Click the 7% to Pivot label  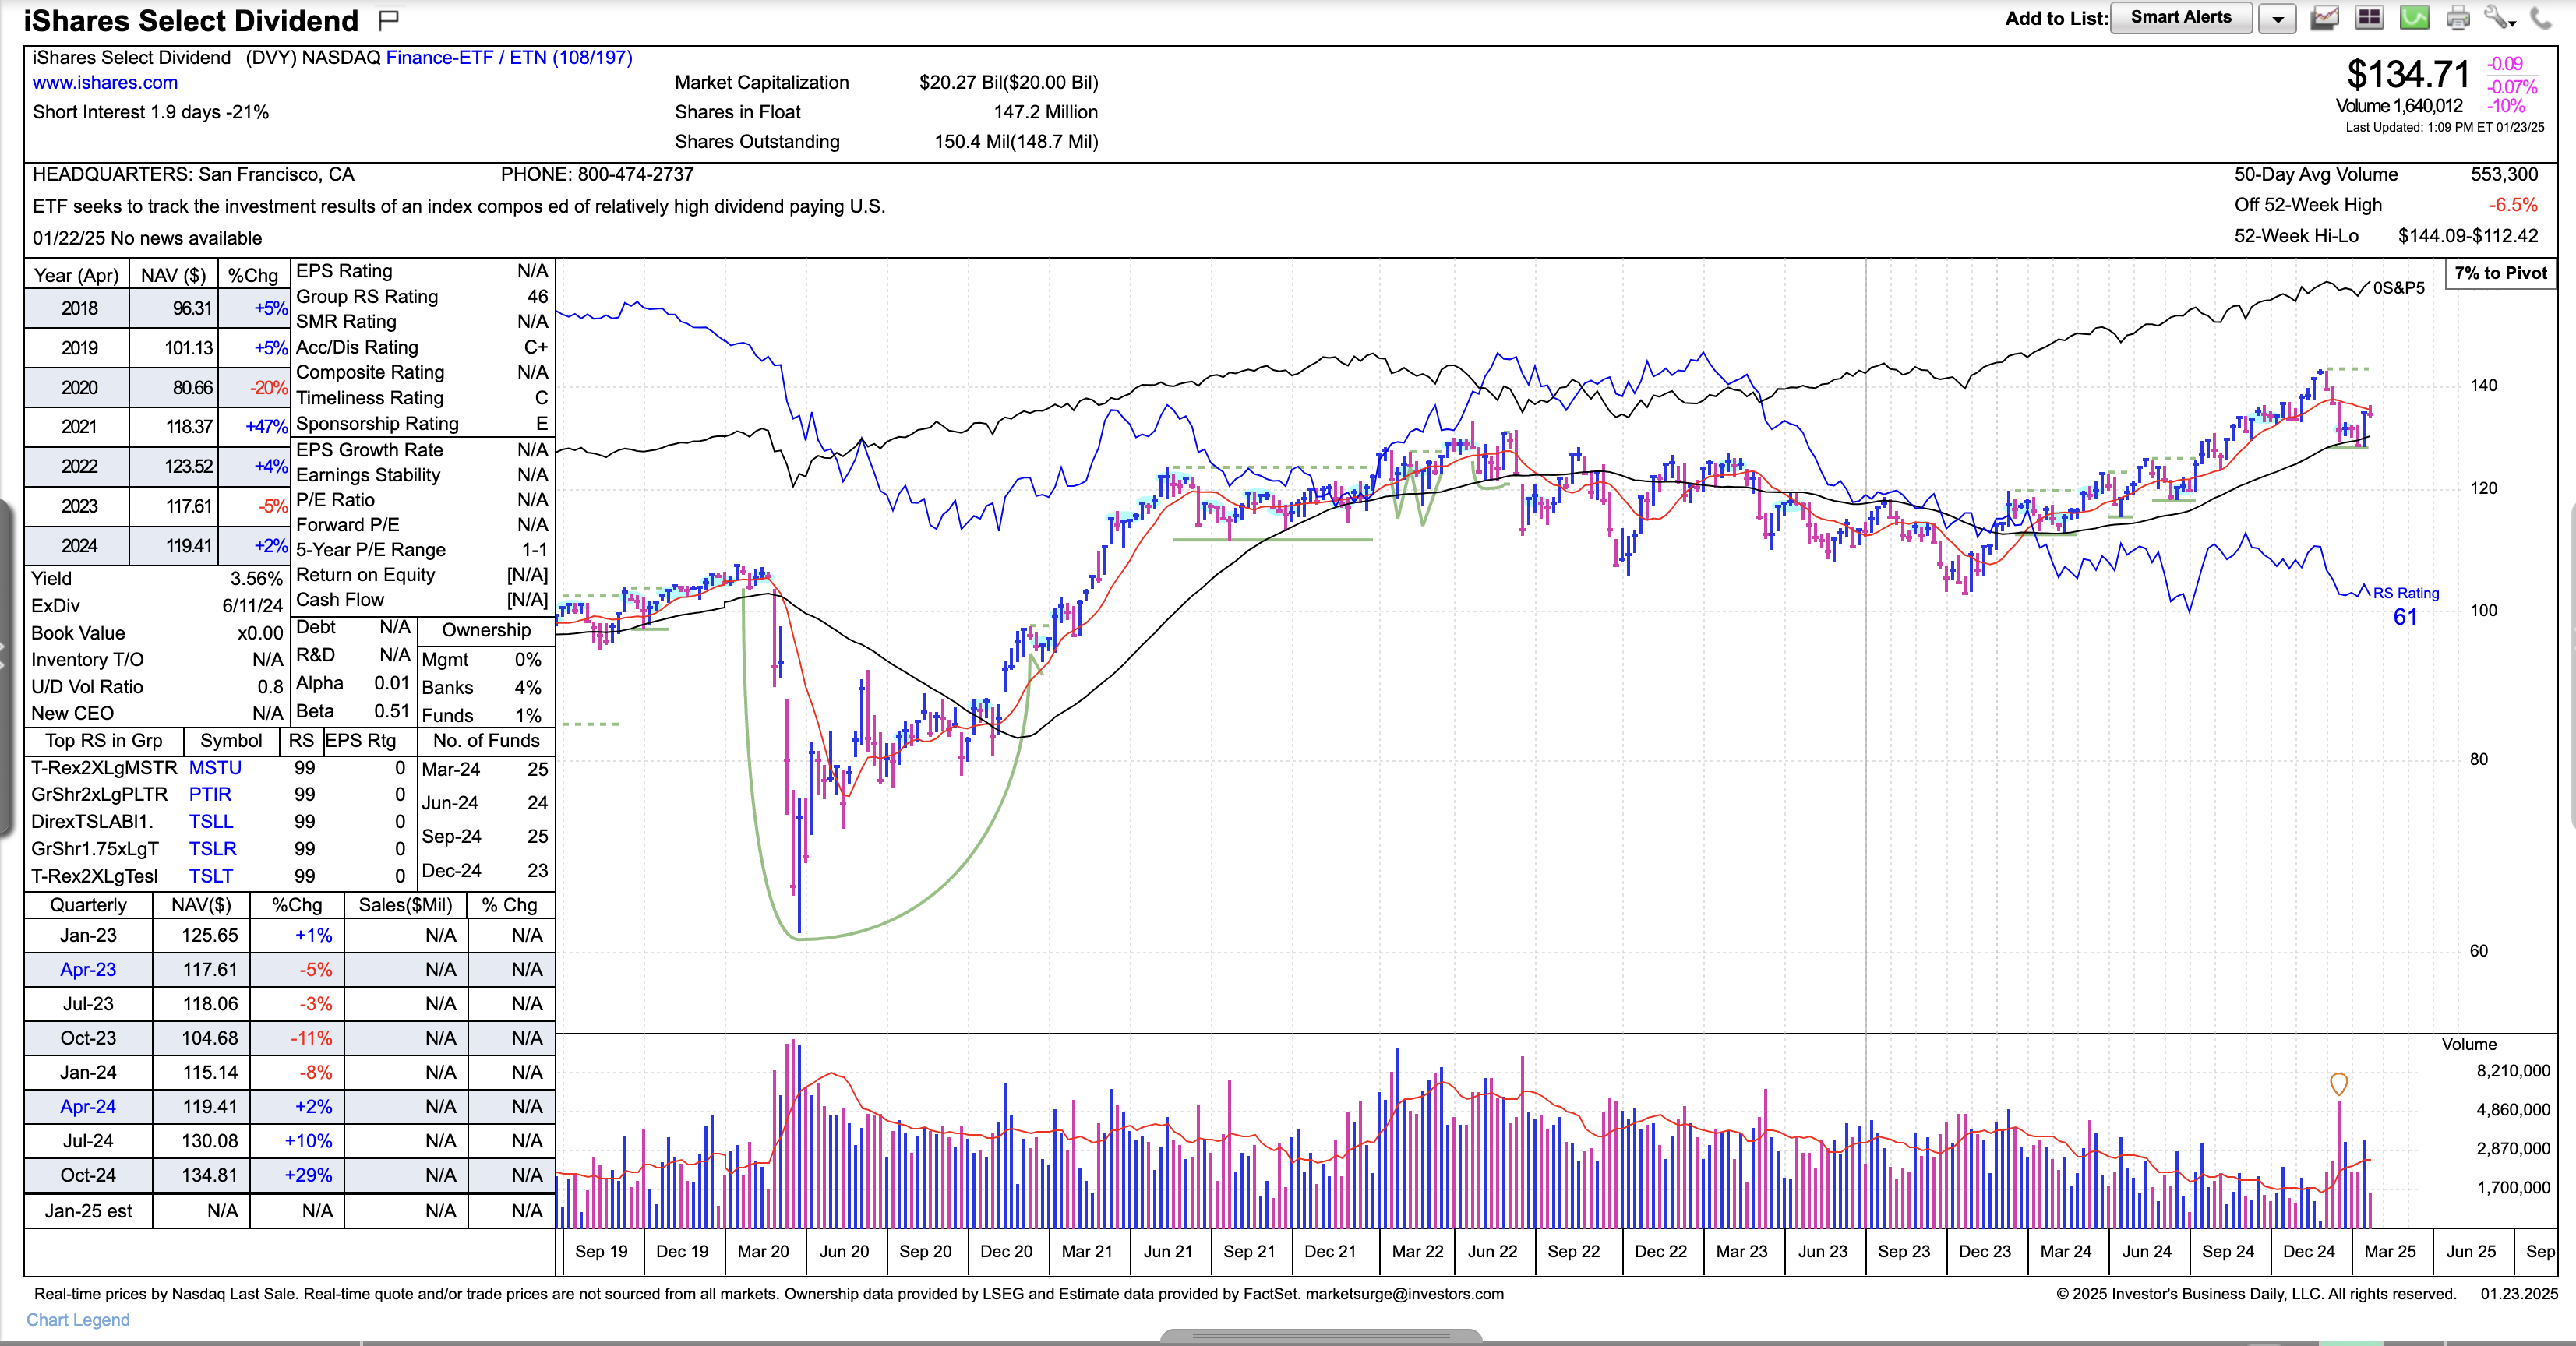[2500, 274]
